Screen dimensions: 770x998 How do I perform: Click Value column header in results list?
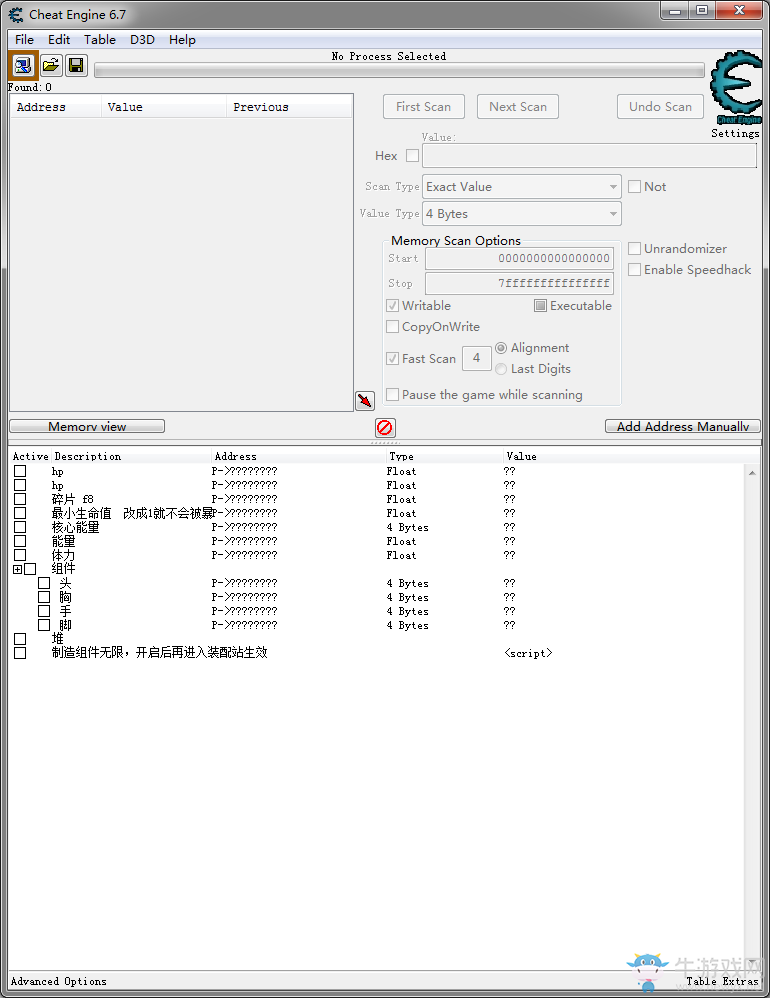point(164,107)
